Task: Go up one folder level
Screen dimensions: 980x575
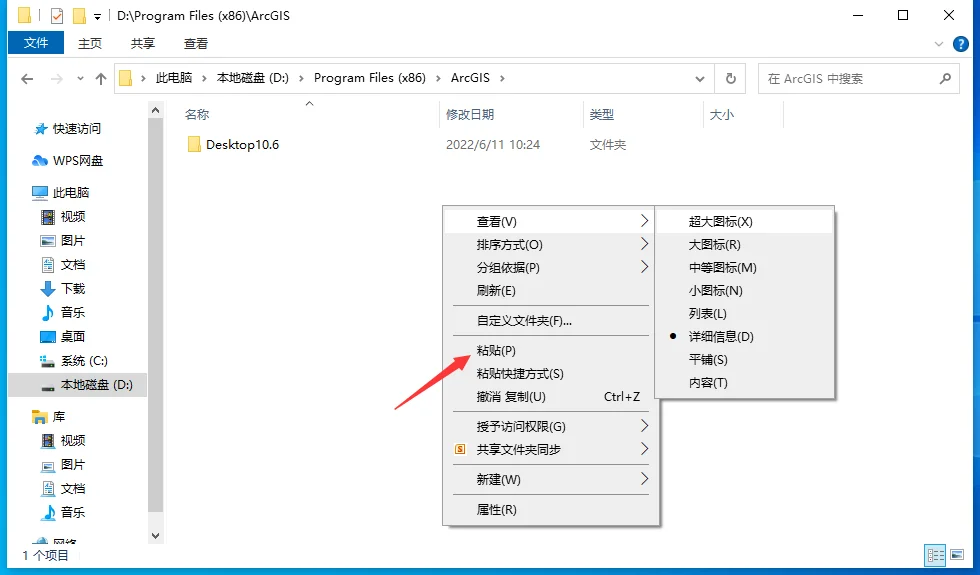Action: 101,79
